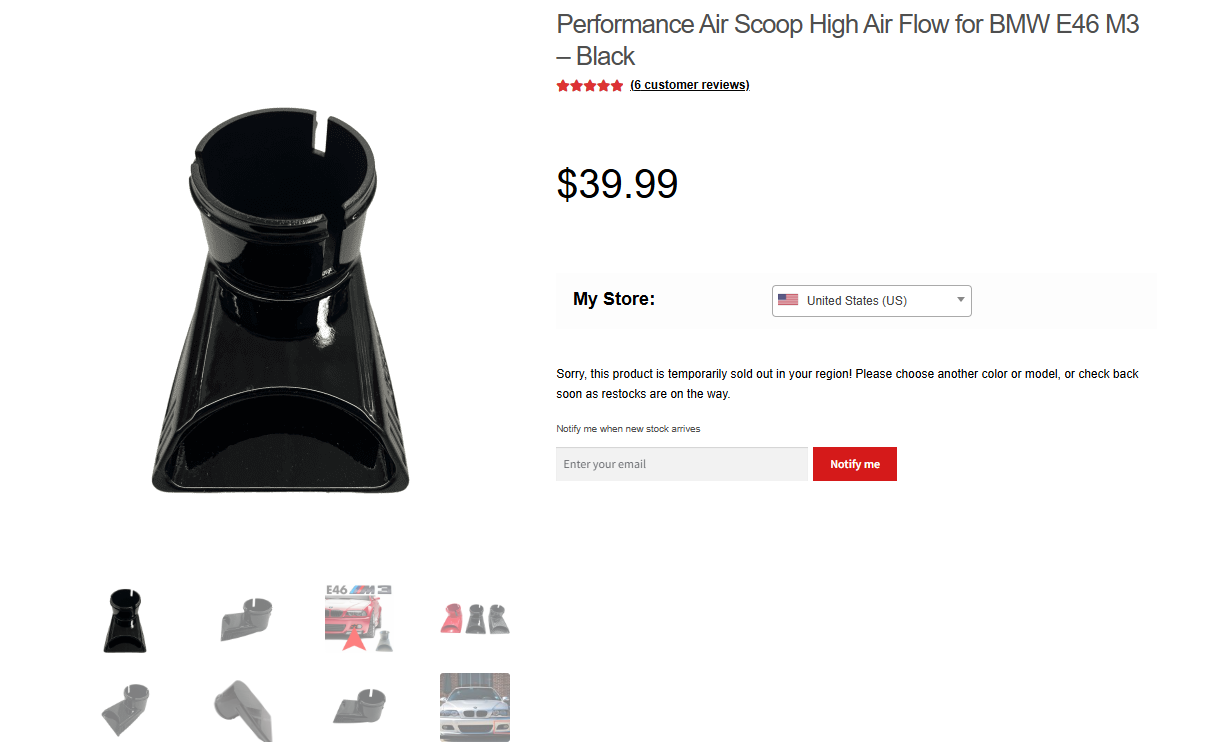Select the silver BMW front photo thumbnail
This screenshot has width=1231, height=755.
(x=475, y=707)
